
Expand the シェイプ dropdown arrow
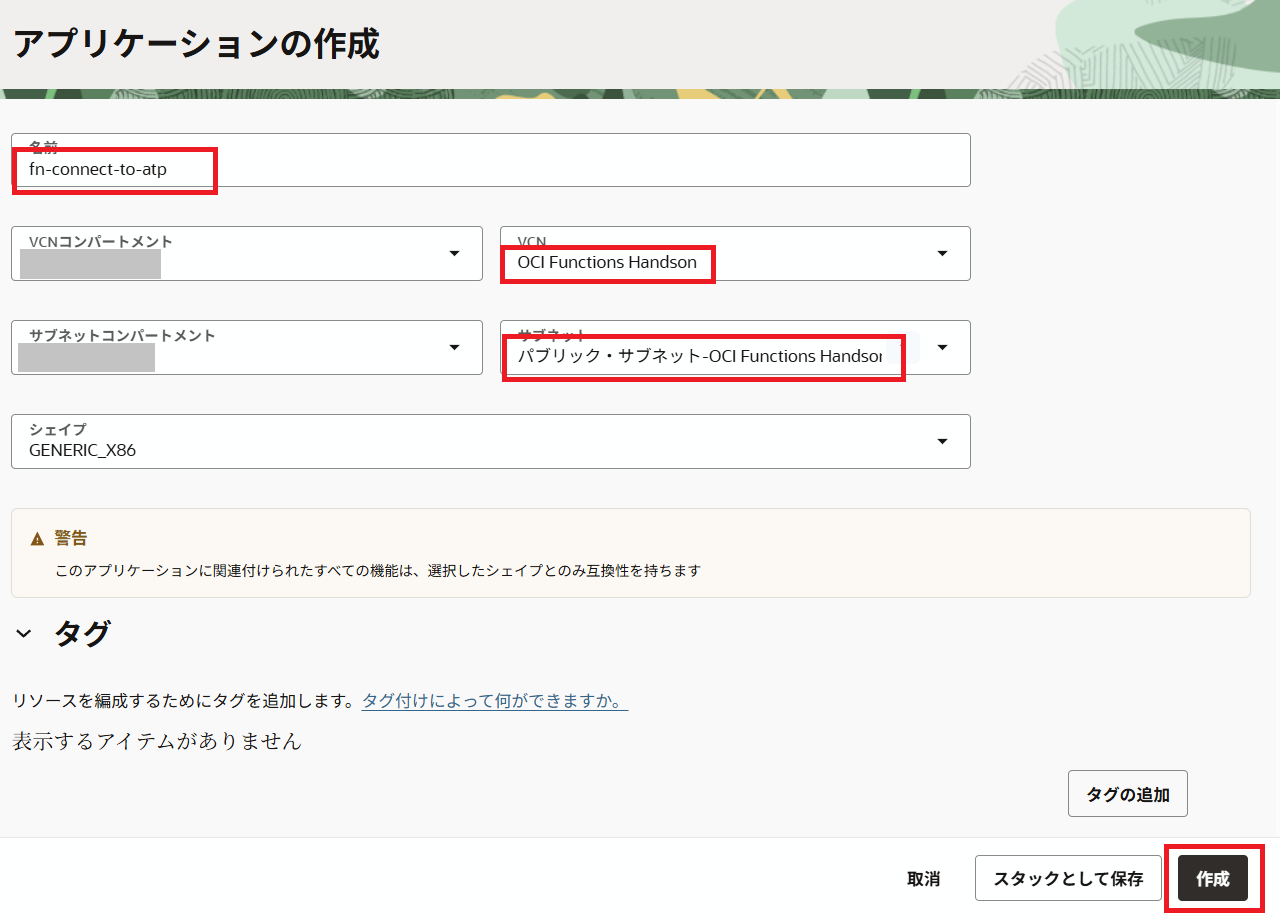tap(942, 441)
